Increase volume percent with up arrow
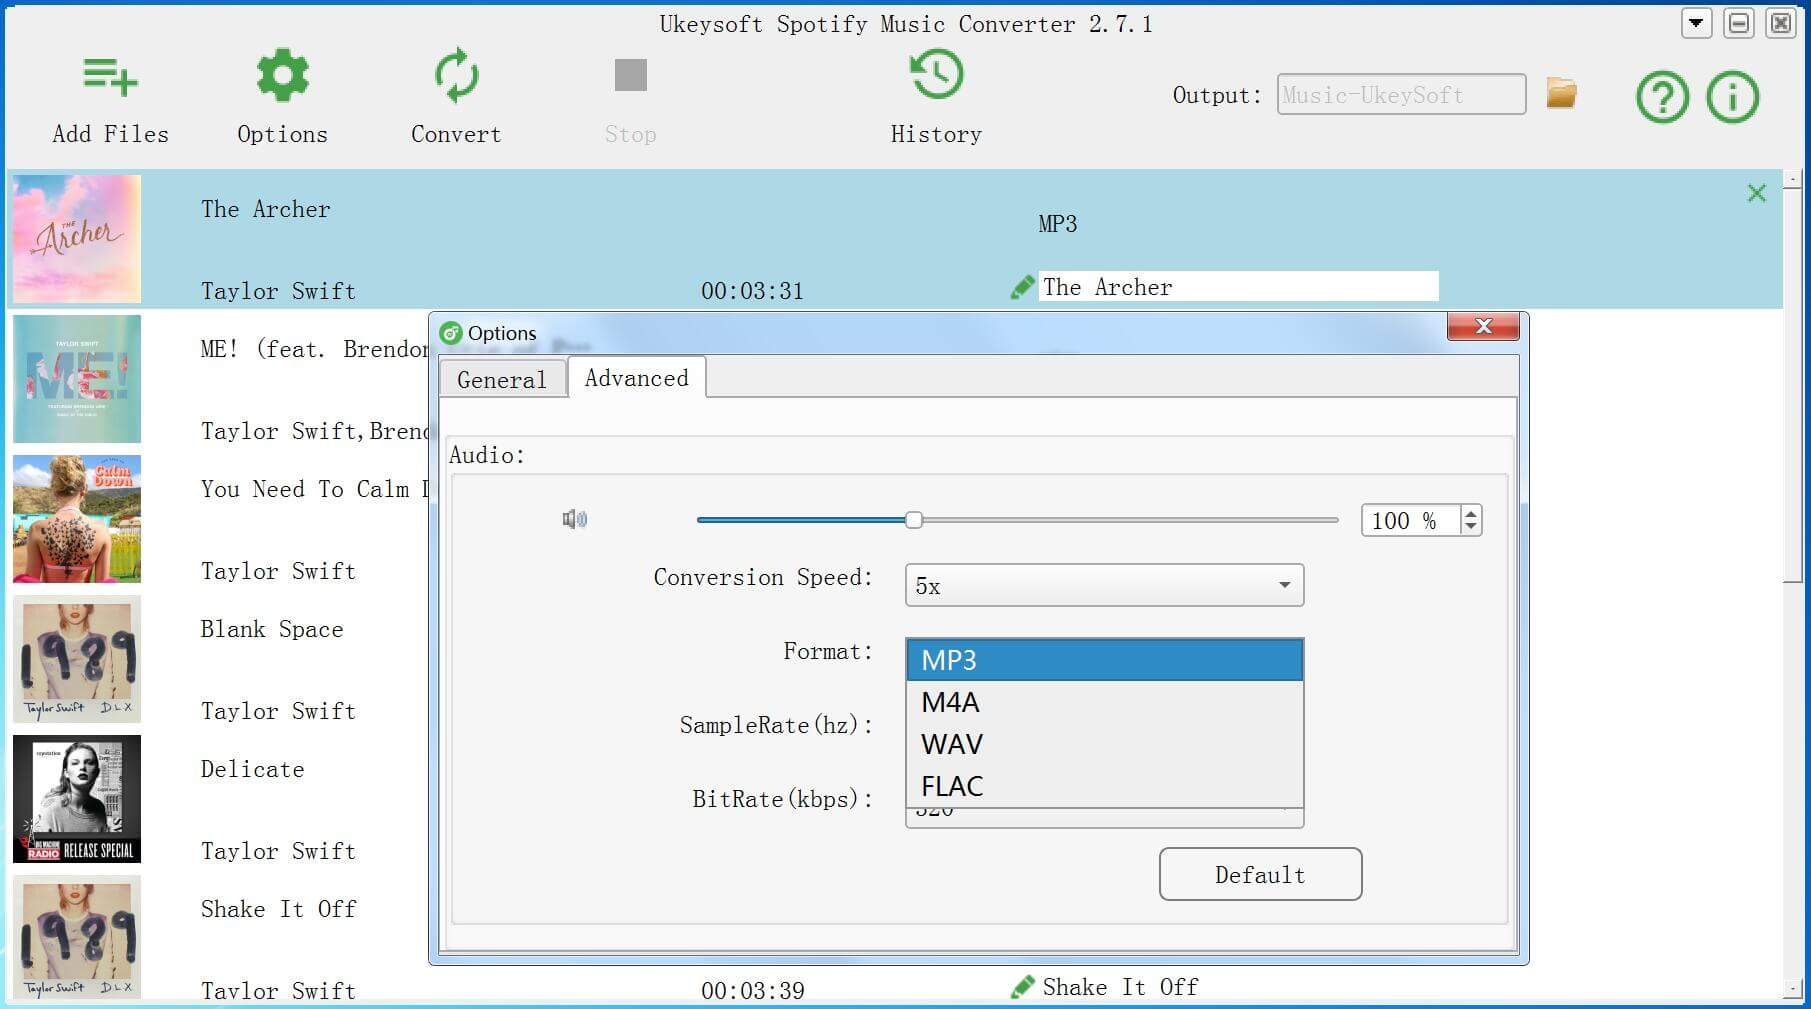Screen dimensions: 1811x1009 1470,513
